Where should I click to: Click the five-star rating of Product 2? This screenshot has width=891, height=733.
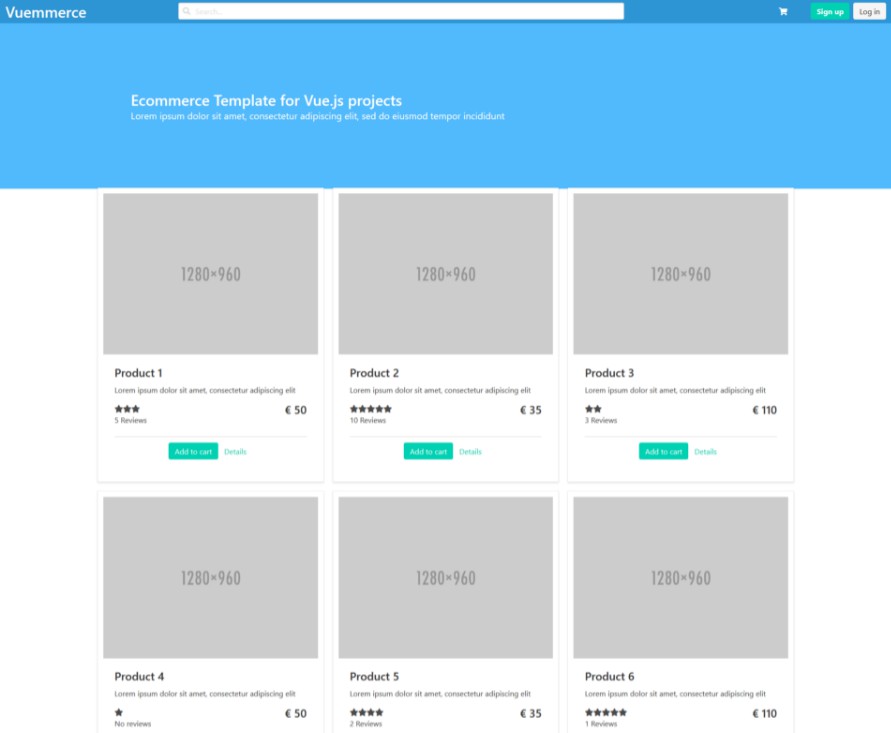tap(370, 409)
